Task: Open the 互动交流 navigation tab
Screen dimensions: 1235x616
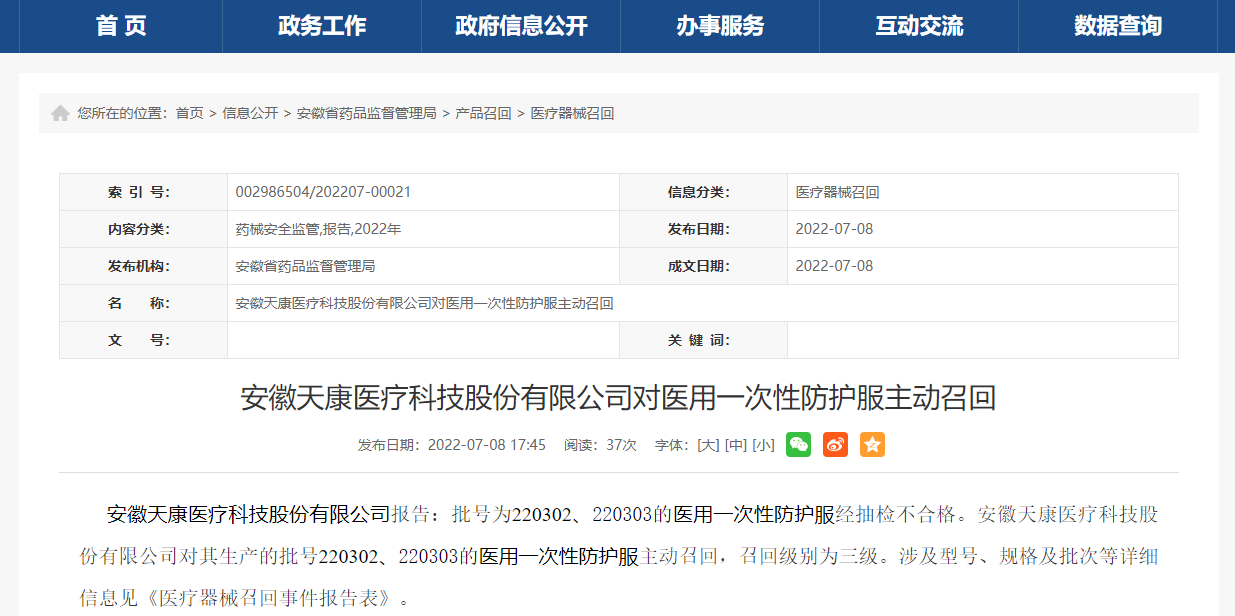Action: [919, 26]
